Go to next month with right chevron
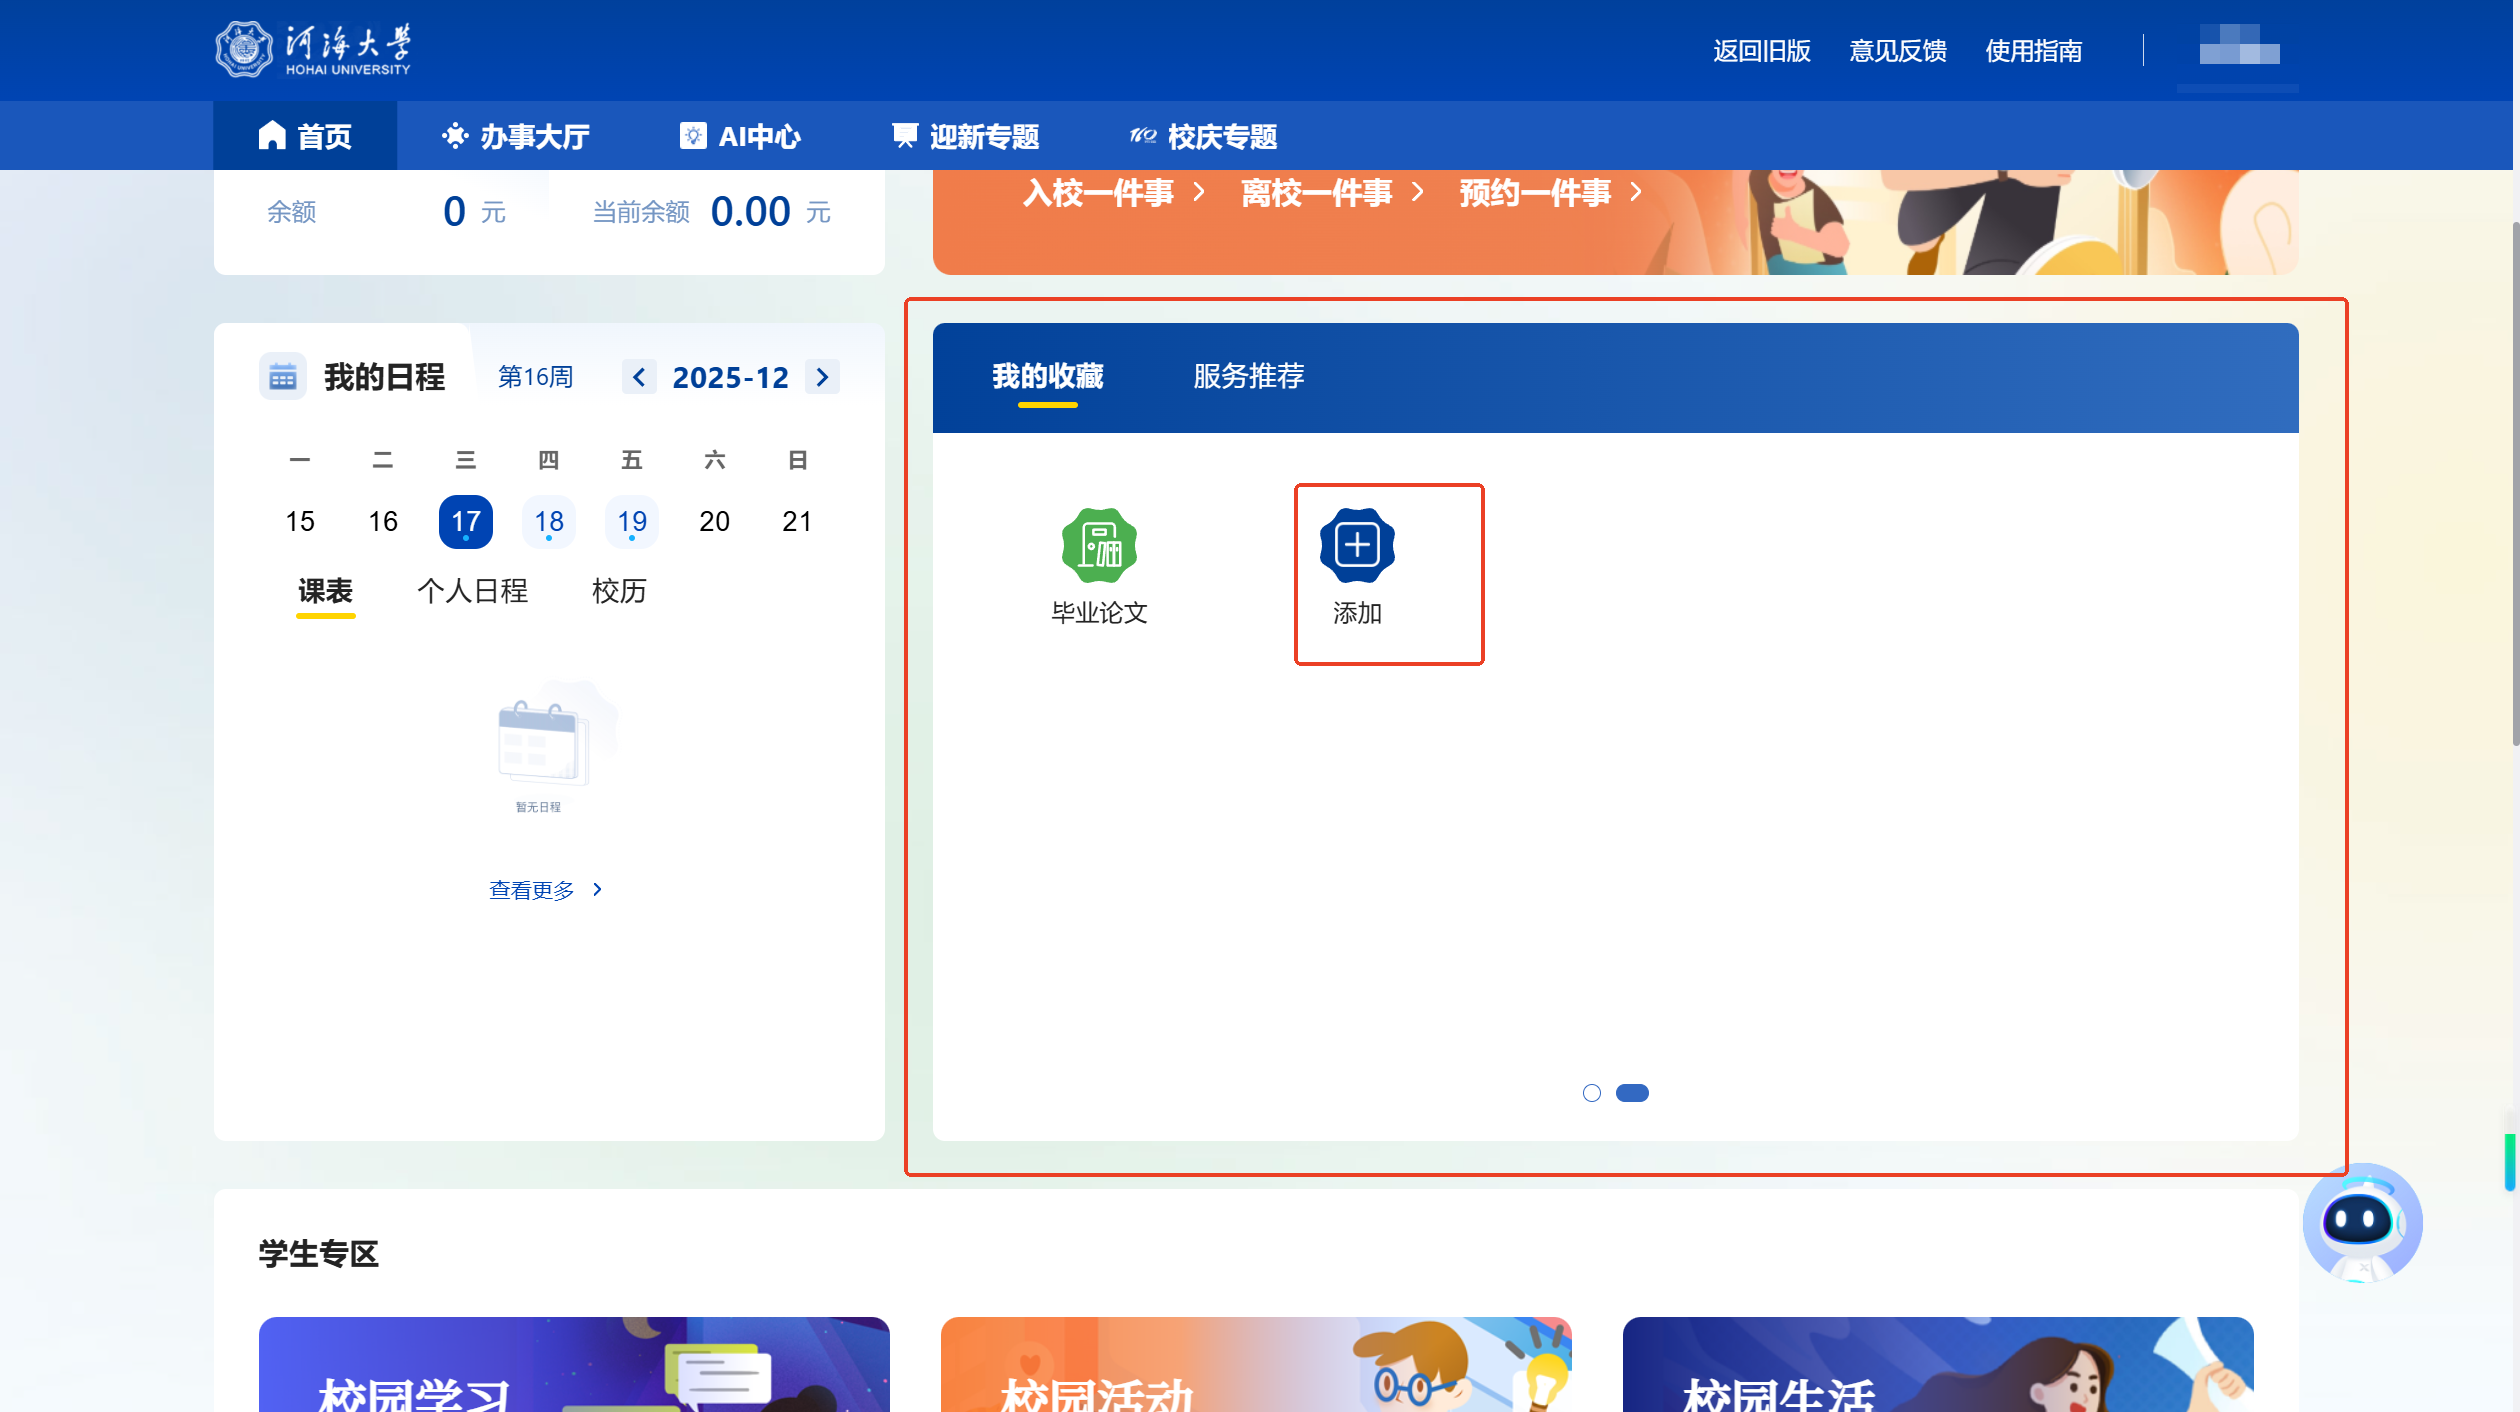 click(822, 377)
